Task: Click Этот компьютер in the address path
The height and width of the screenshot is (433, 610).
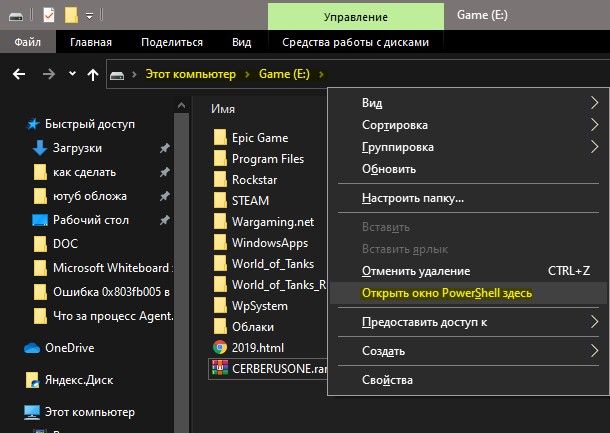Action: 191,74
